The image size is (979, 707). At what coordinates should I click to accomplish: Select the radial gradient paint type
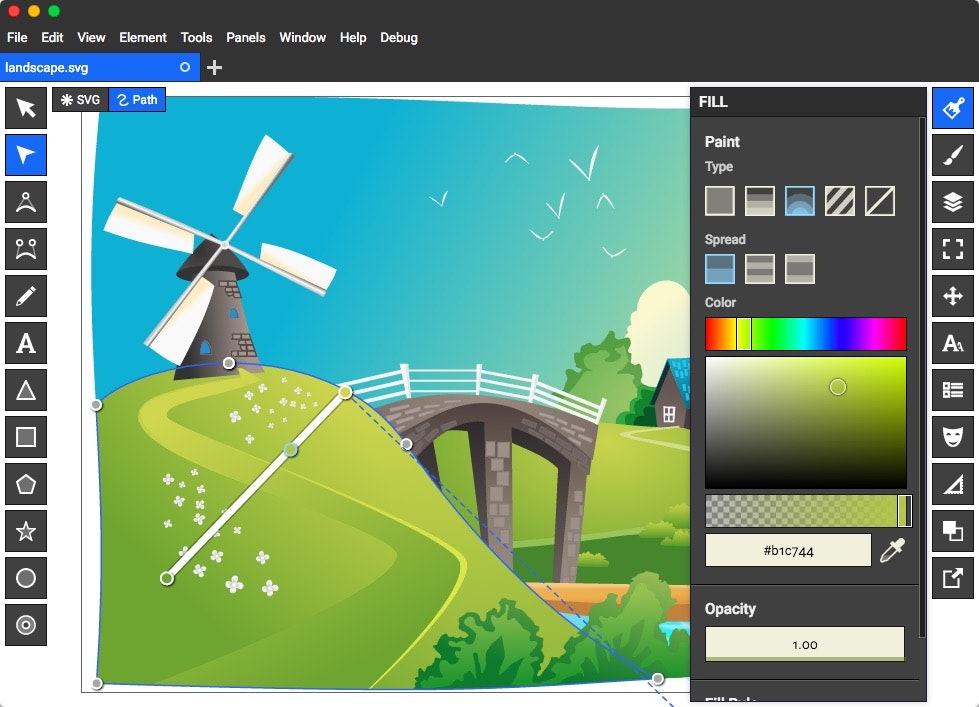798,200
